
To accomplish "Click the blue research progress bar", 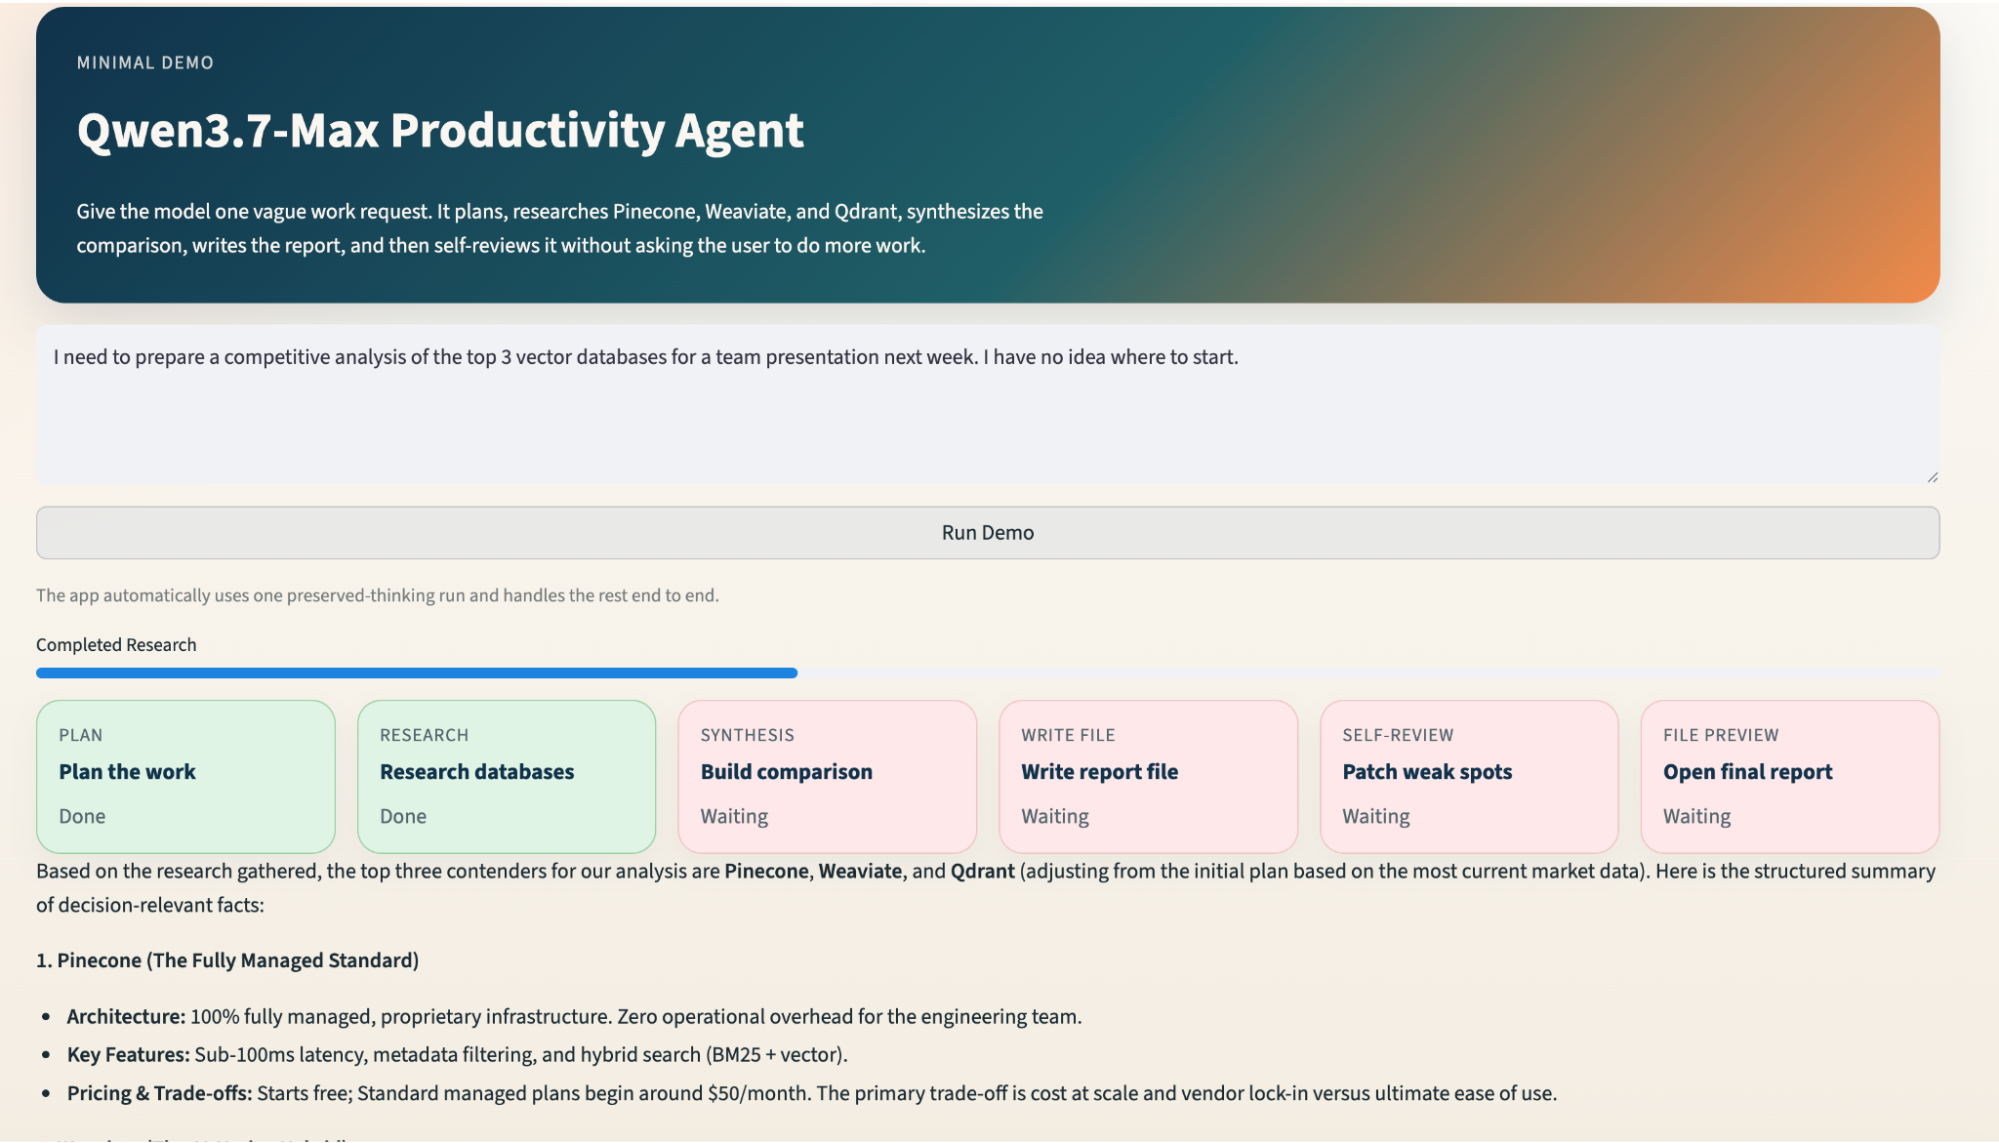I will [416, 673].
